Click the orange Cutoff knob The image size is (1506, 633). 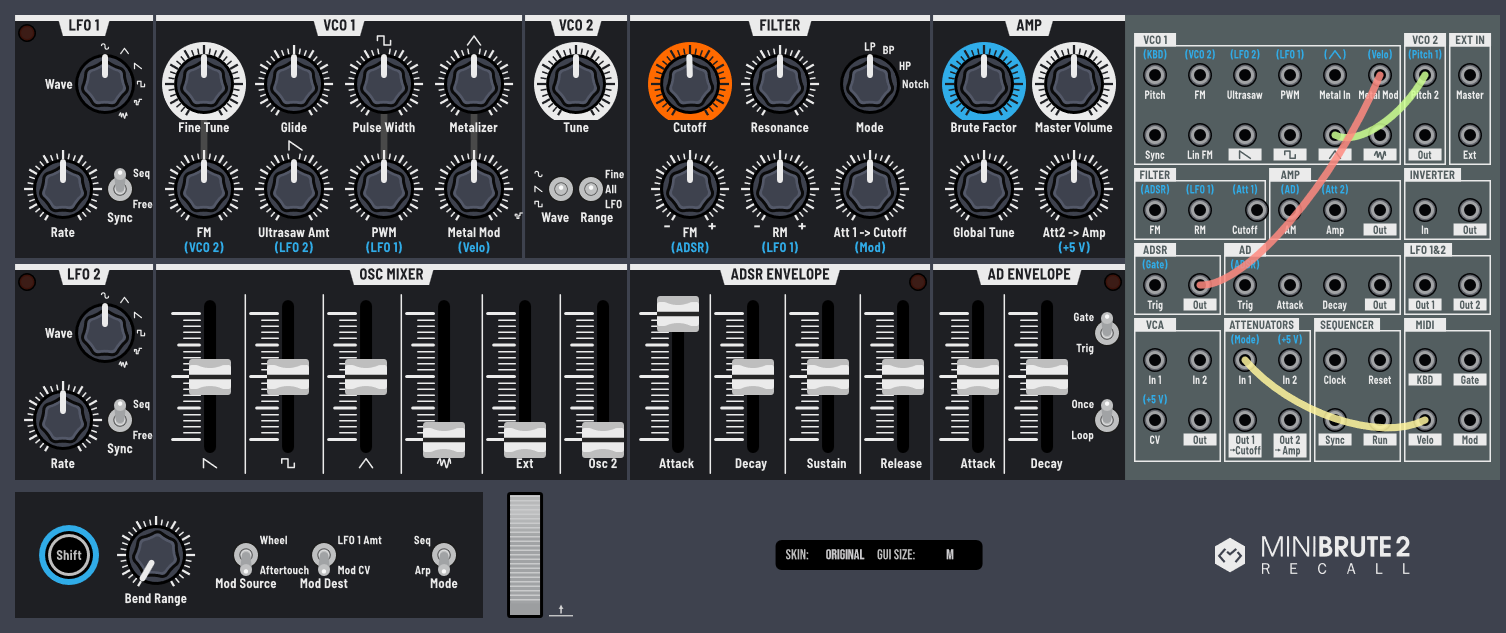tap(690, 83)
